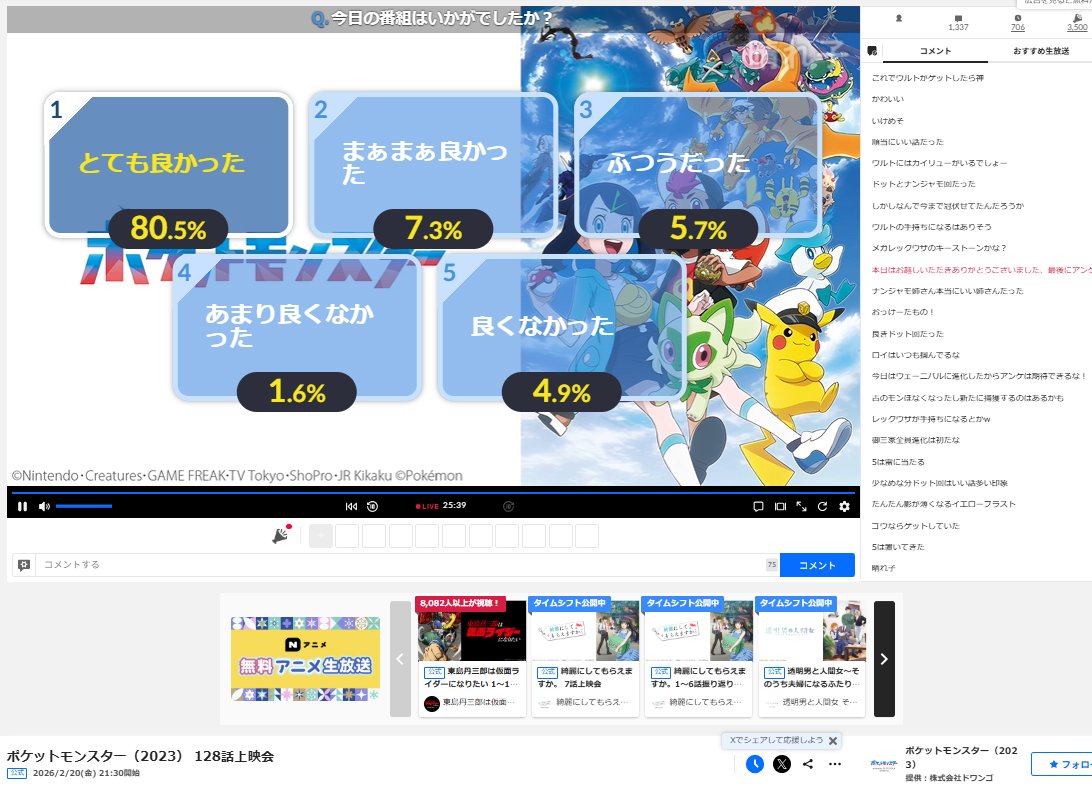Open ポケットモンスター（2023）channel name link
1092x792 pixels.
click(961, 757)
